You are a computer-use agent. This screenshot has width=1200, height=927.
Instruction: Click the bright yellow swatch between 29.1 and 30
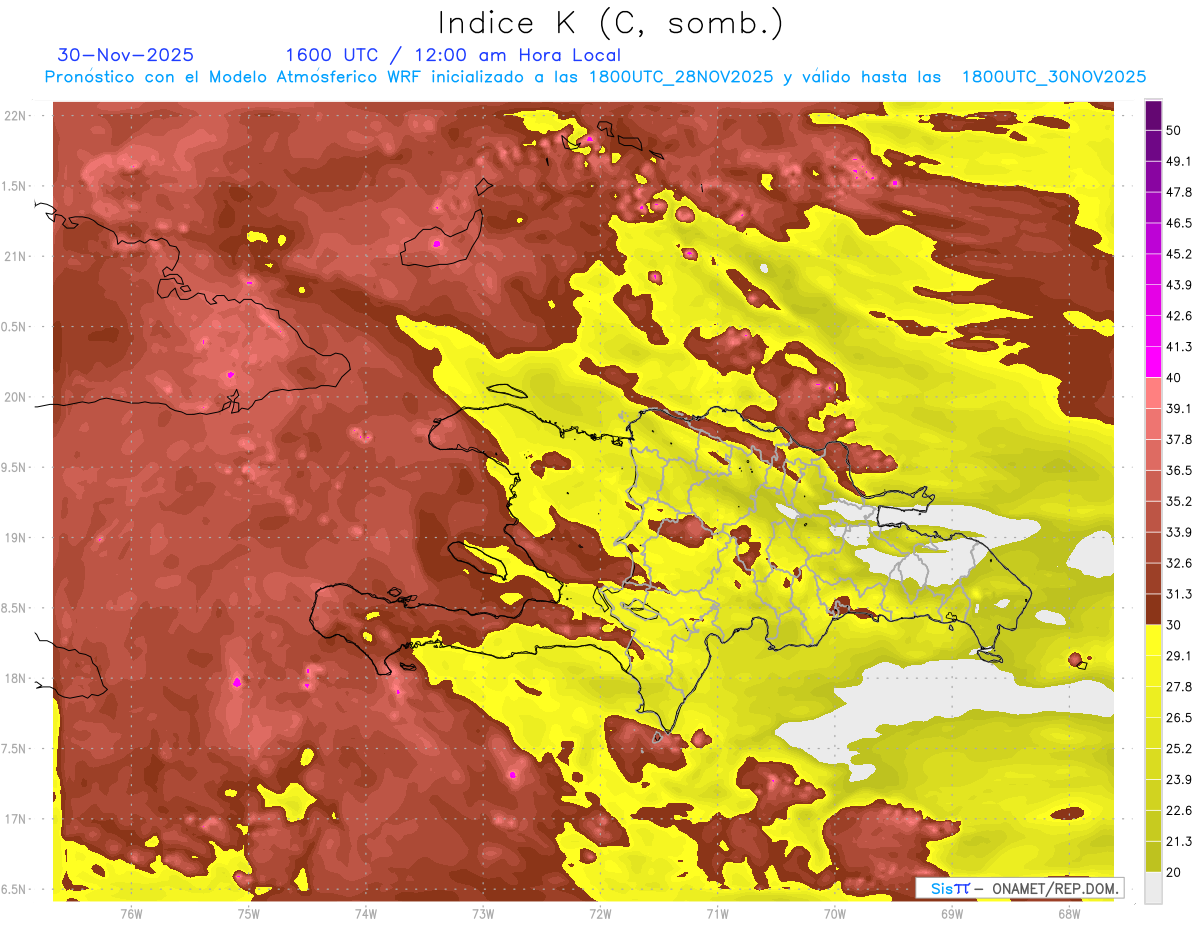[x=1153, y=640]
